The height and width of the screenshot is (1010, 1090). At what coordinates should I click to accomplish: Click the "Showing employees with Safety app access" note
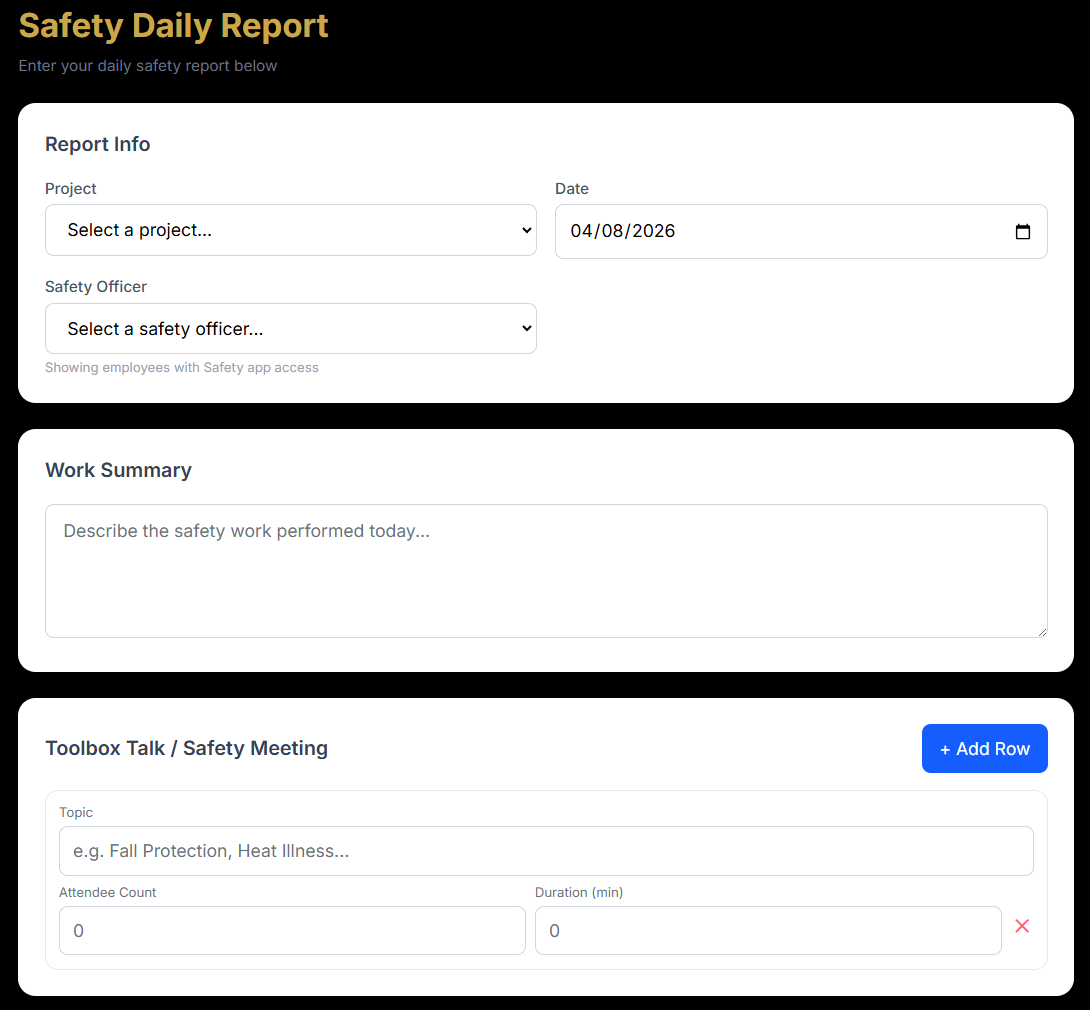pos(181,367)
